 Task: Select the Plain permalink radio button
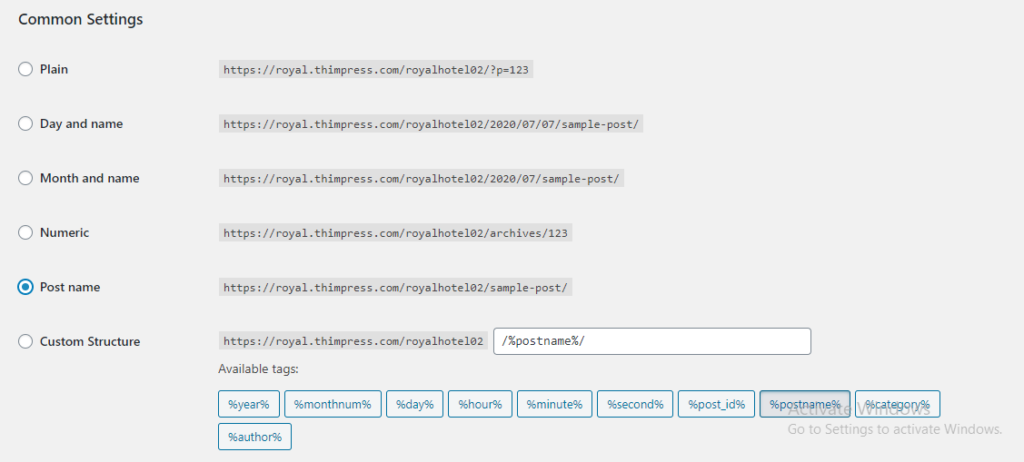pyautogui.click(x=26, y=69)
